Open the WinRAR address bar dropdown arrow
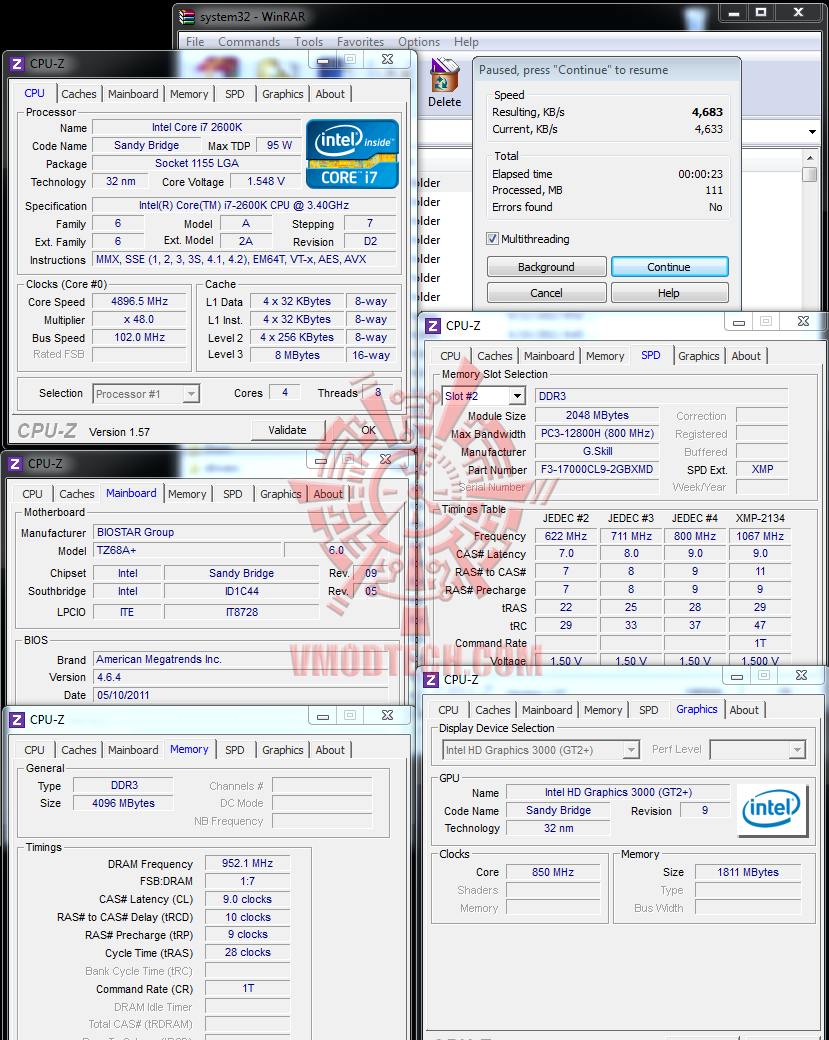This screenshot has height=1040, width=829. tap(812, 131)
